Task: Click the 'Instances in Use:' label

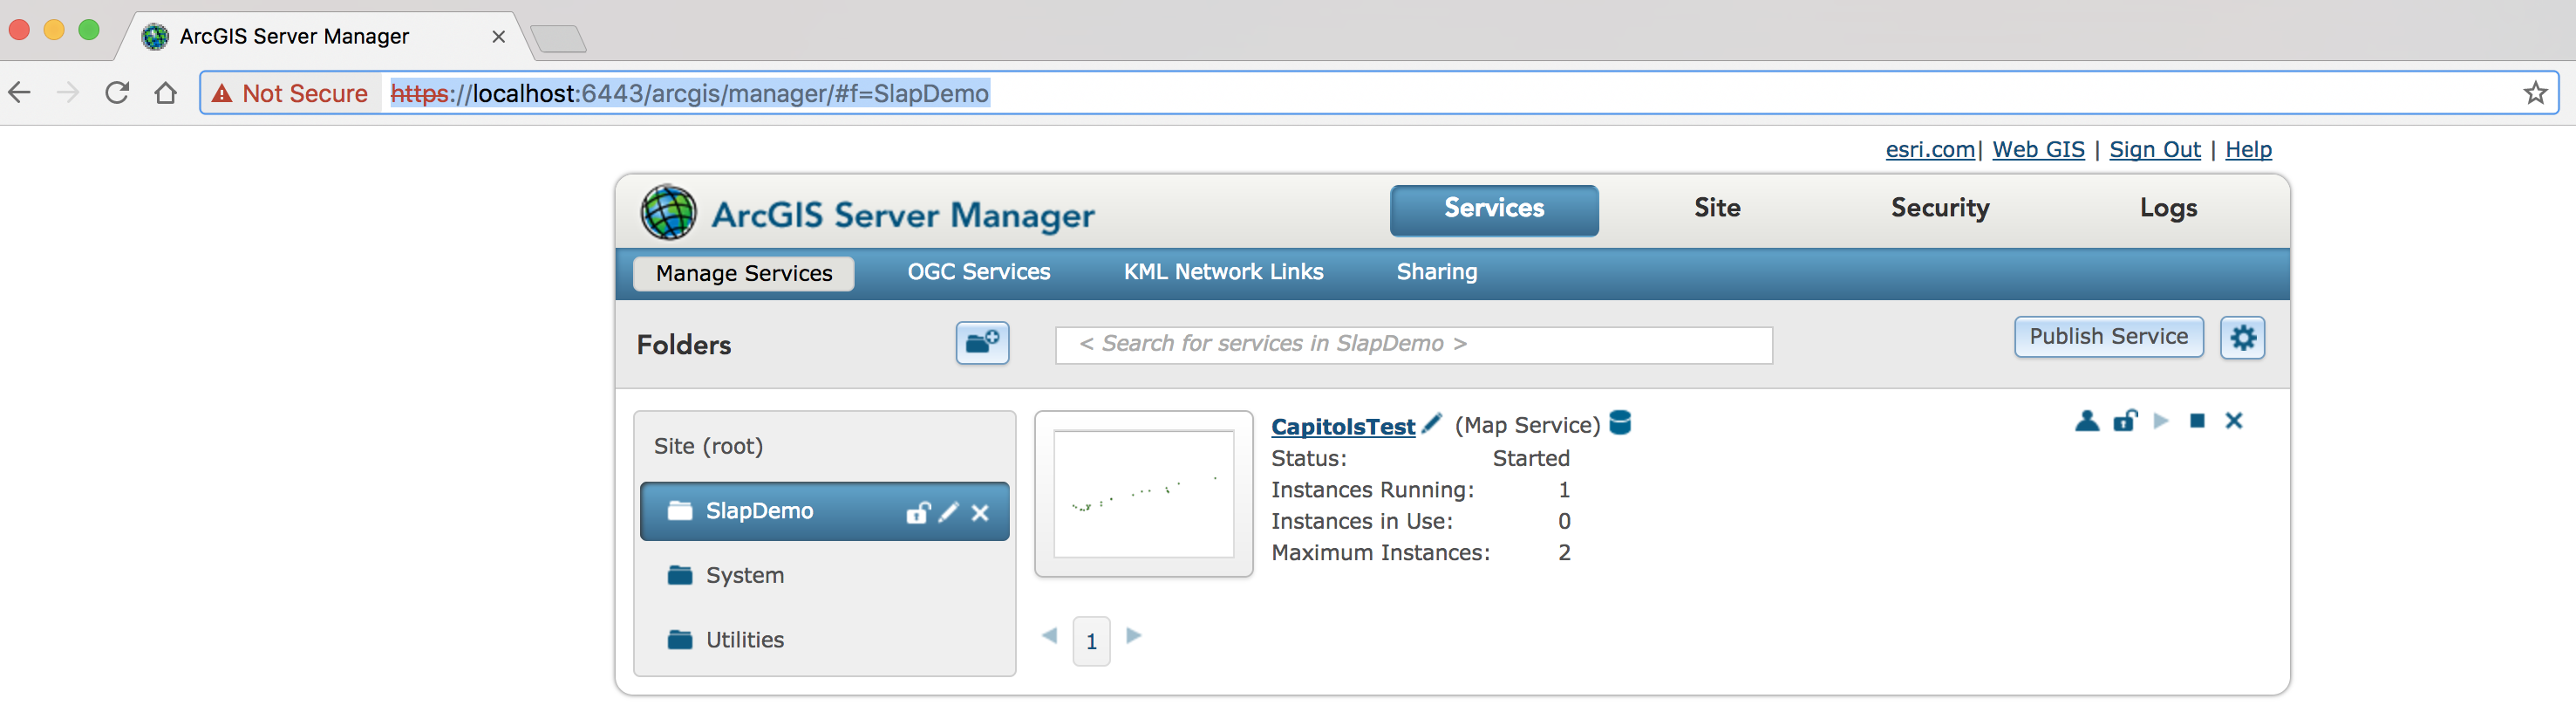Action: click(1361, 521)
